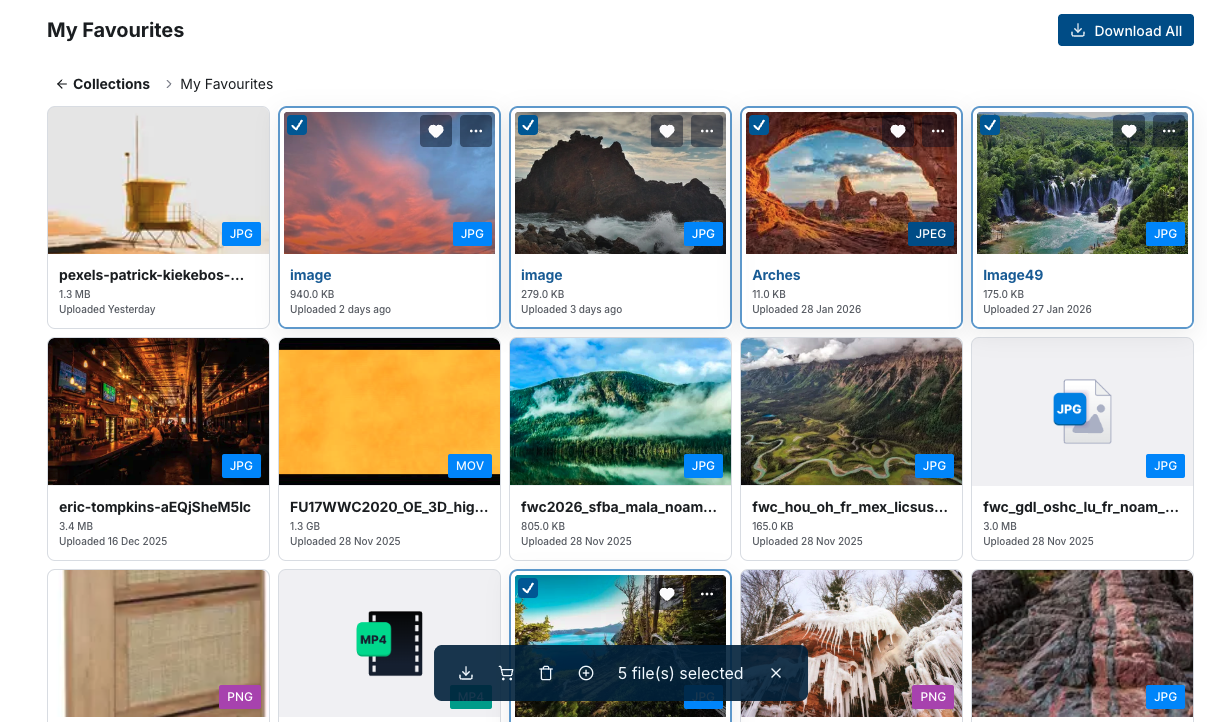Click the My Favourites page heading
Viewport: 1207px width, 722px height.
point(116,30)
